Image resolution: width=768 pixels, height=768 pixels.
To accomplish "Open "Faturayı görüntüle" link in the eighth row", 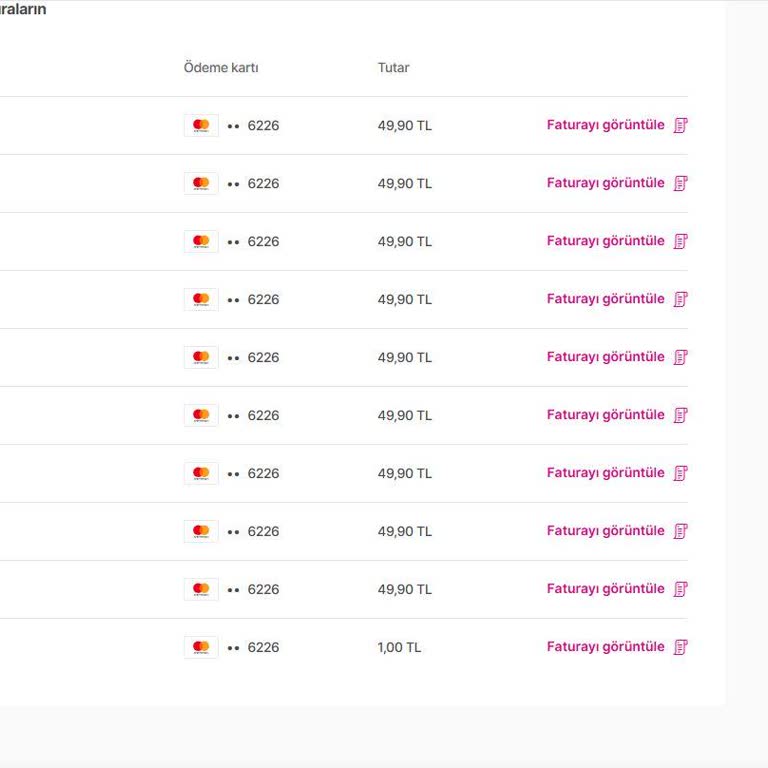I will click(605, 531).
